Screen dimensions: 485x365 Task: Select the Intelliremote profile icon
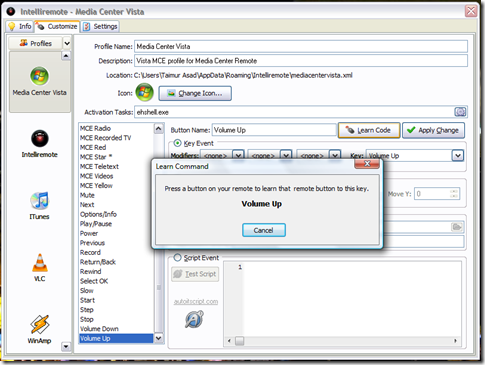click(40, 138)
